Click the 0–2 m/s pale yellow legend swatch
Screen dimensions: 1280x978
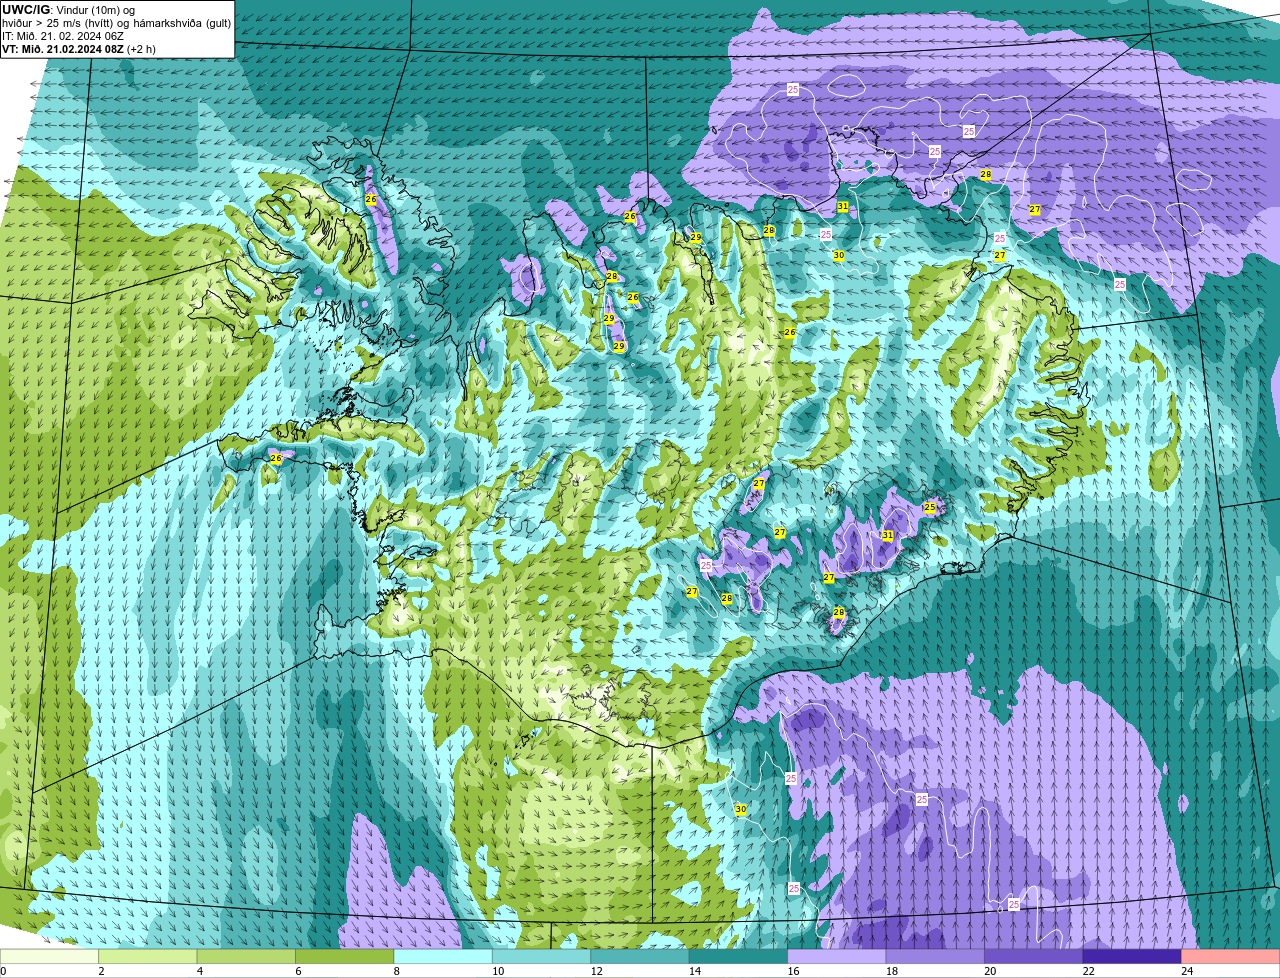[50, 956]
